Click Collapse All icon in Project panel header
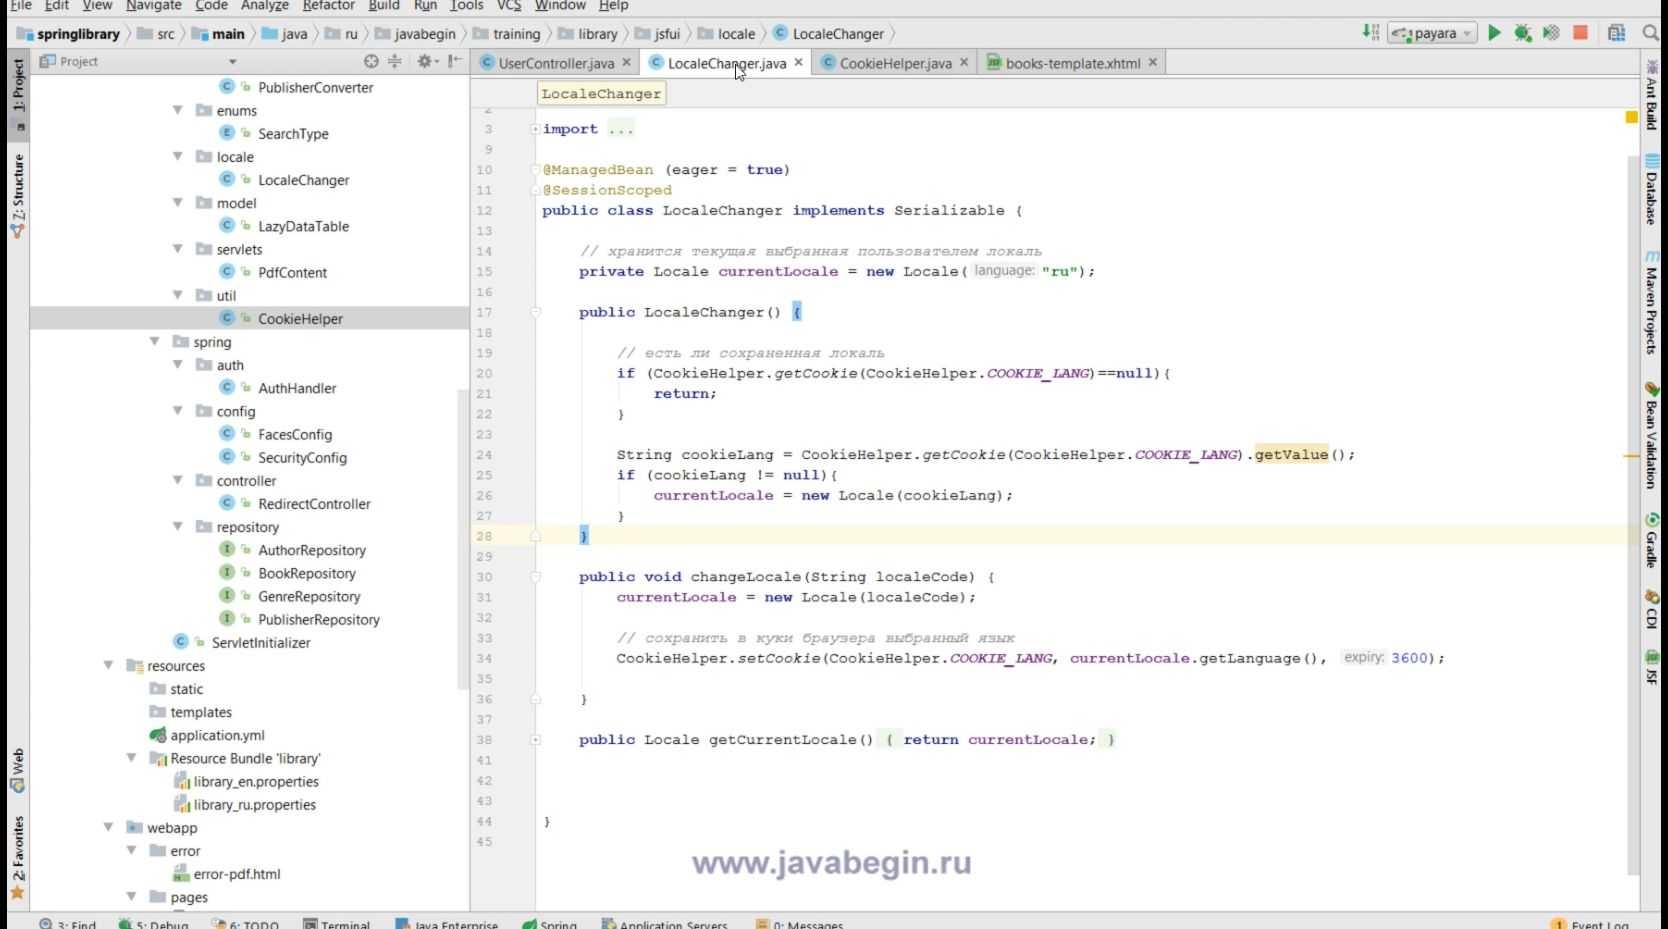The width and height of the screenshot is (1668, 929). 395,61
